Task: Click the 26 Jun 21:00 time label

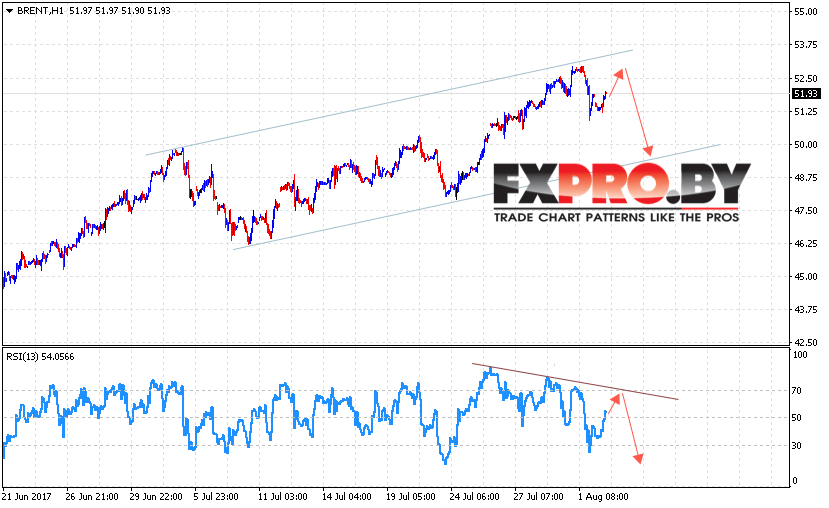Action: point(92,497)
